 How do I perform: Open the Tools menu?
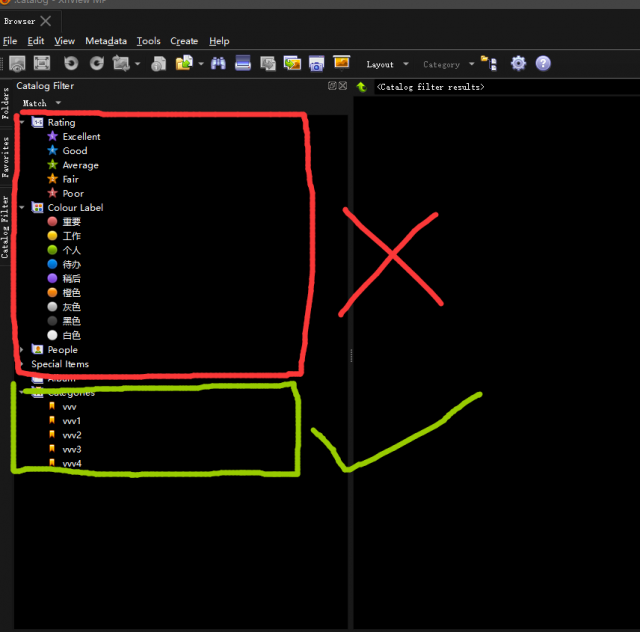[148, 41]
